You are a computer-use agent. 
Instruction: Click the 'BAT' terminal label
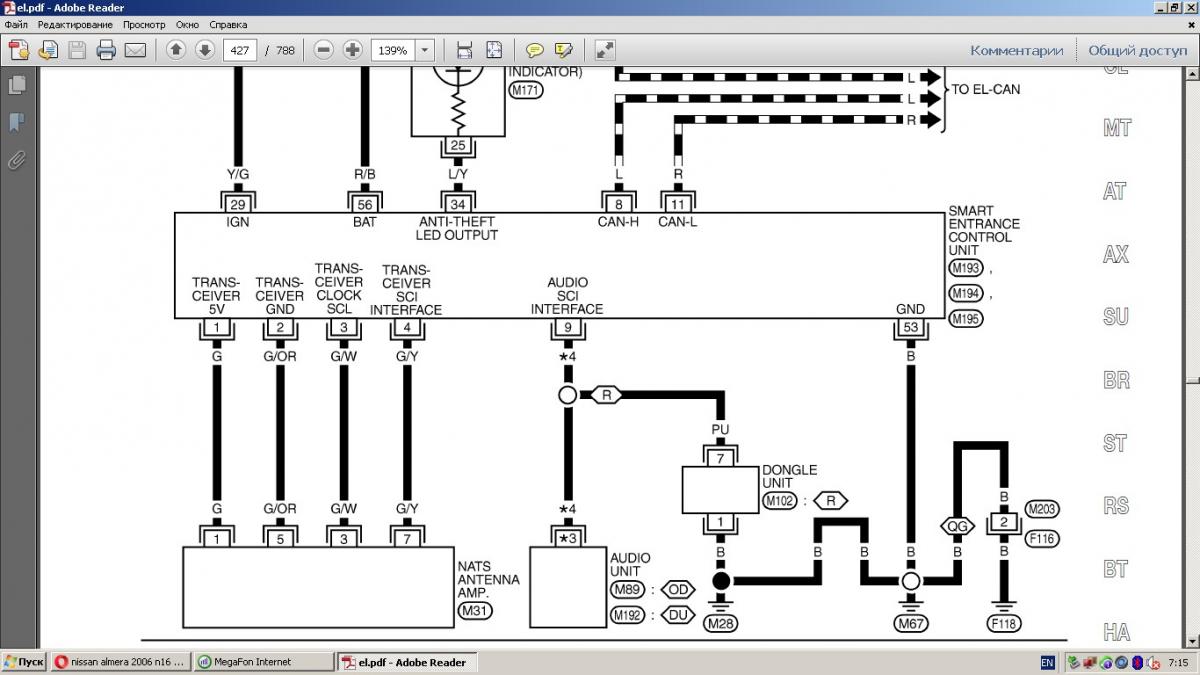(364, 222)
